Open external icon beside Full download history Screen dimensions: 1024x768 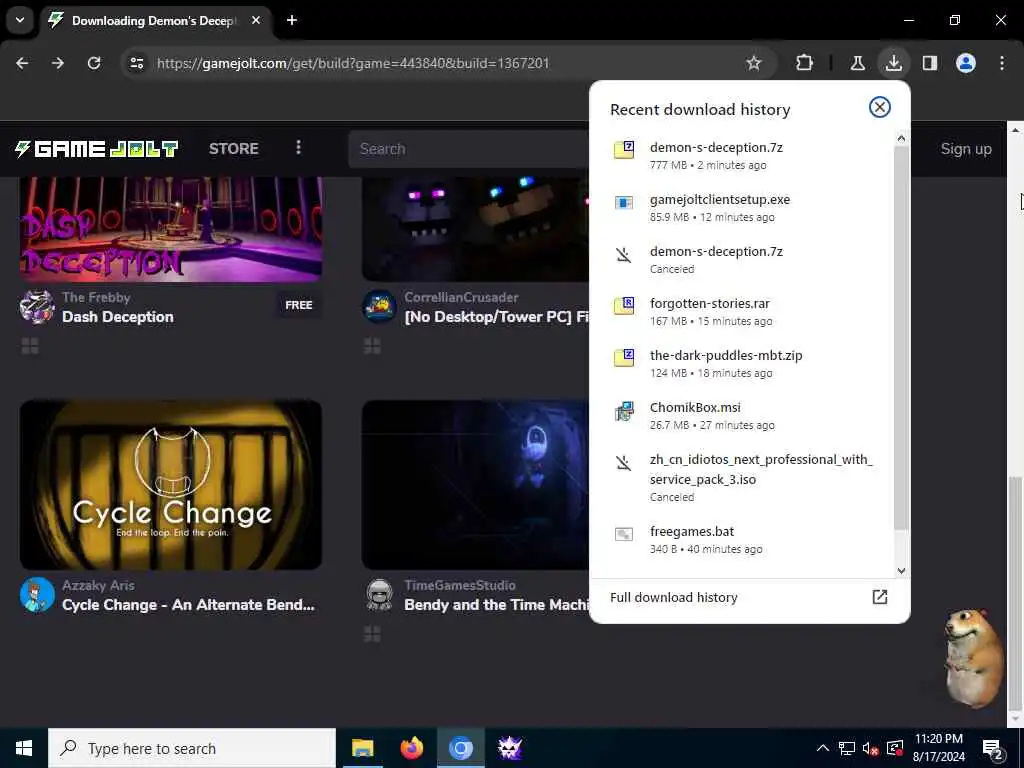pos(880,597)
